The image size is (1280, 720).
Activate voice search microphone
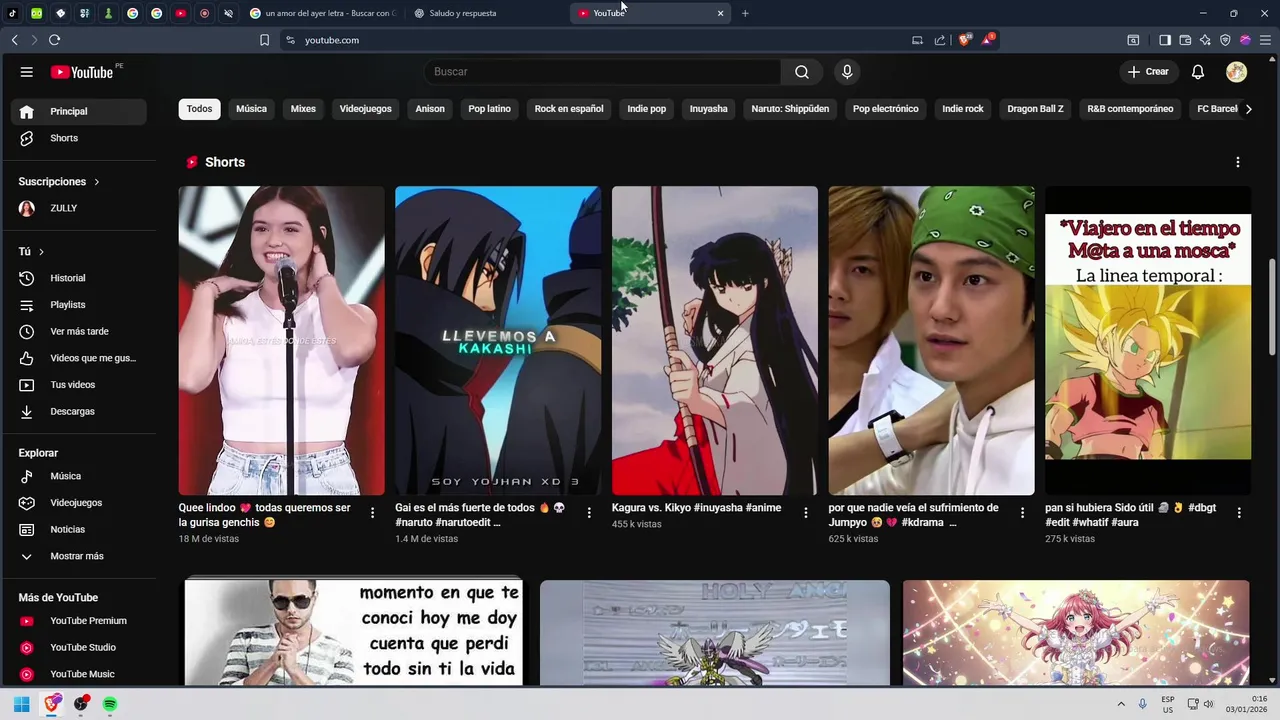tap(847, 72)
